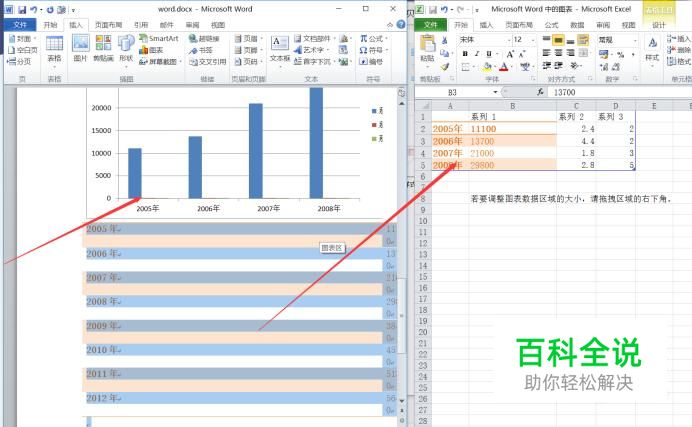
Task: Toggle Bold formatting in Excel
Action: point(465,53)
